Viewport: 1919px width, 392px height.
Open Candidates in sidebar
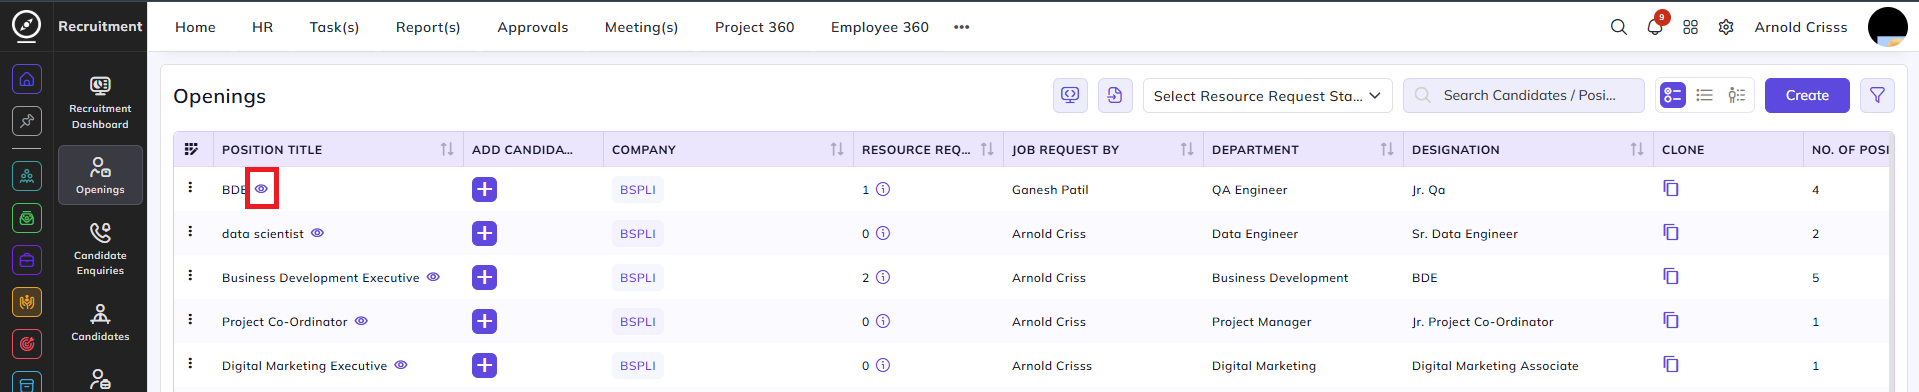[100, 322]
